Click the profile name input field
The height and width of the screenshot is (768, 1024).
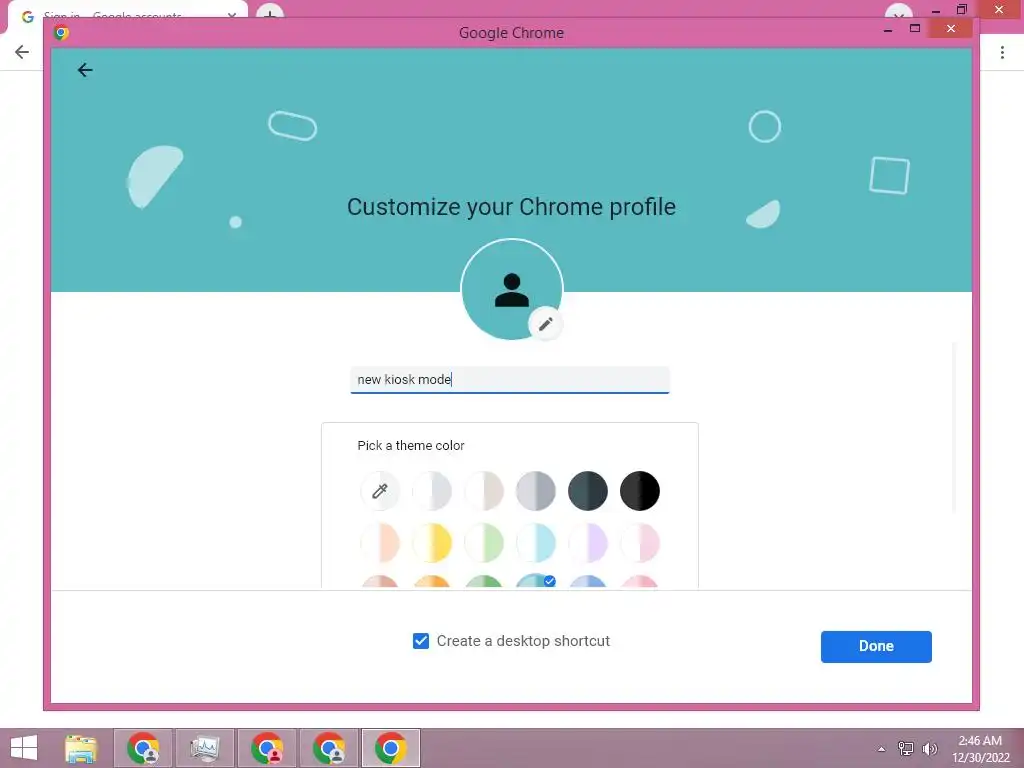tap(510, 379)
